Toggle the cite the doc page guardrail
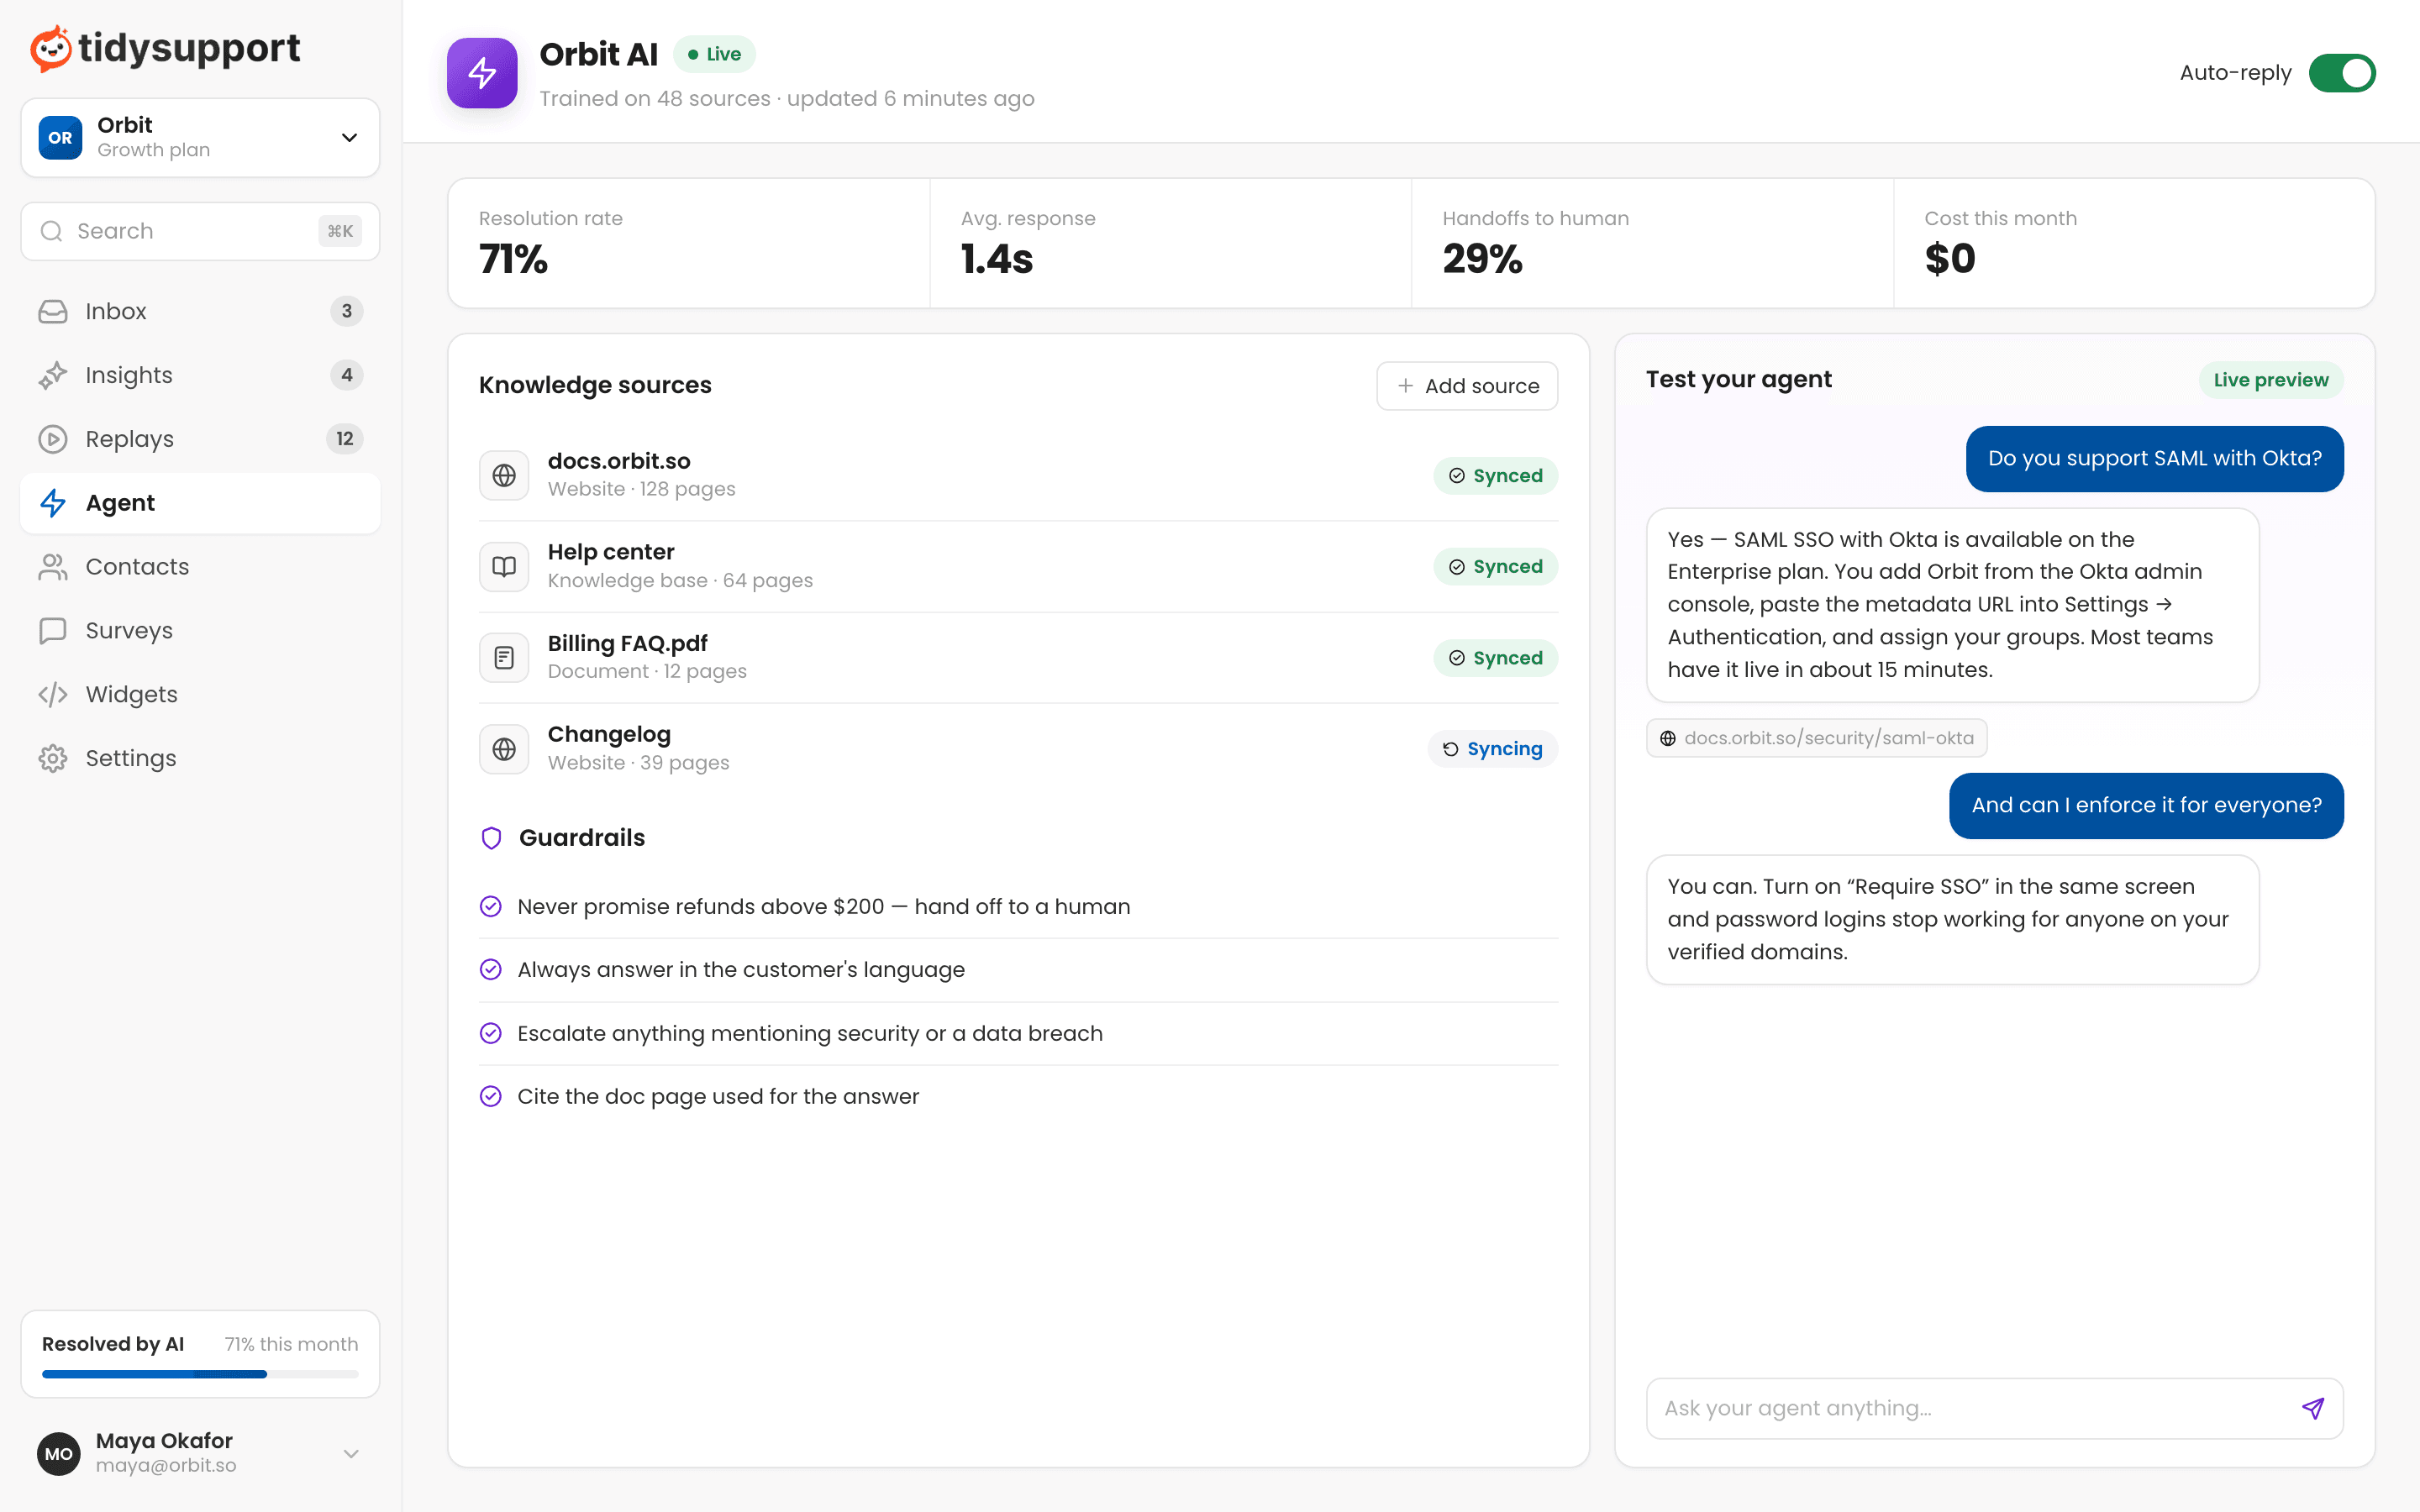 tap(491, 1096)
